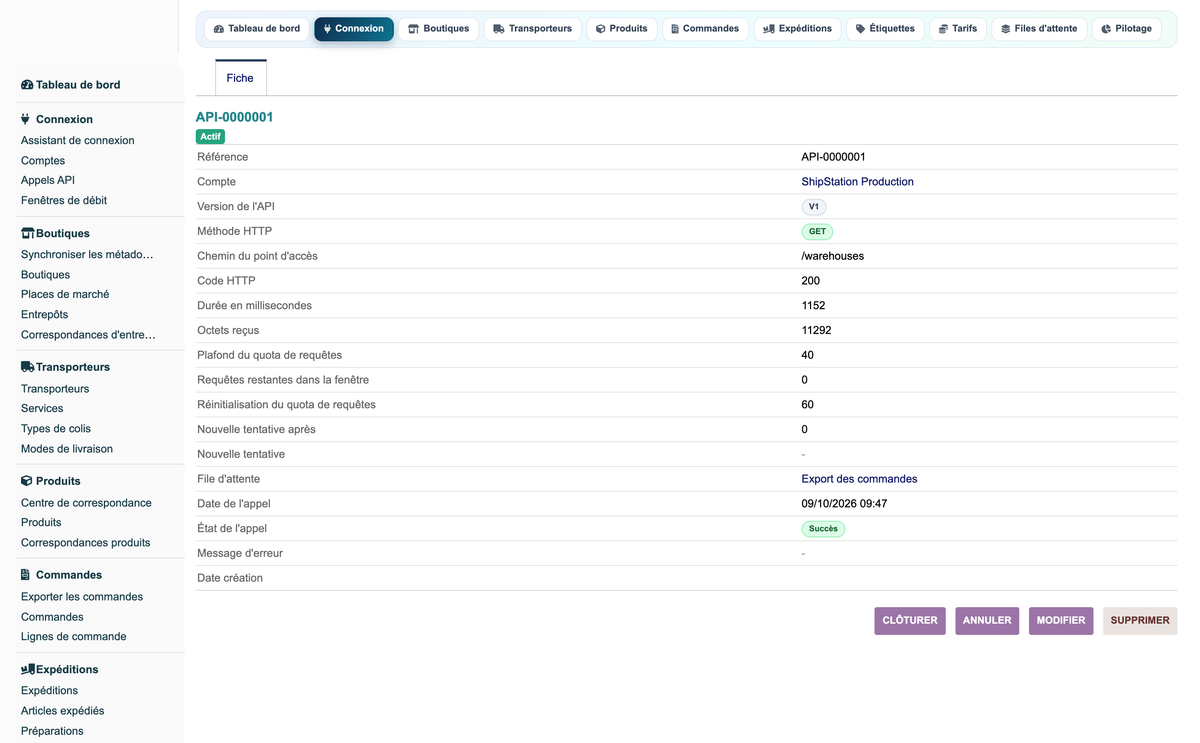Click the sidebar Tableau de bord gauge icon
The width and height of the screenshot is (1200, 743).
point(27,85)
